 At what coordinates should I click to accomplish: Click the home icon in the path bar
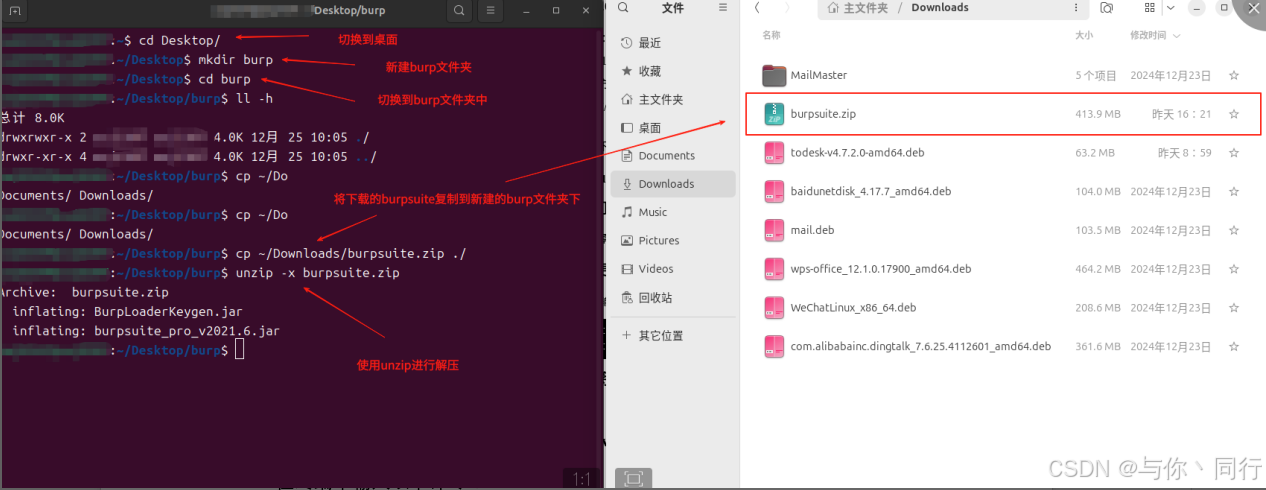coord(832,7)
